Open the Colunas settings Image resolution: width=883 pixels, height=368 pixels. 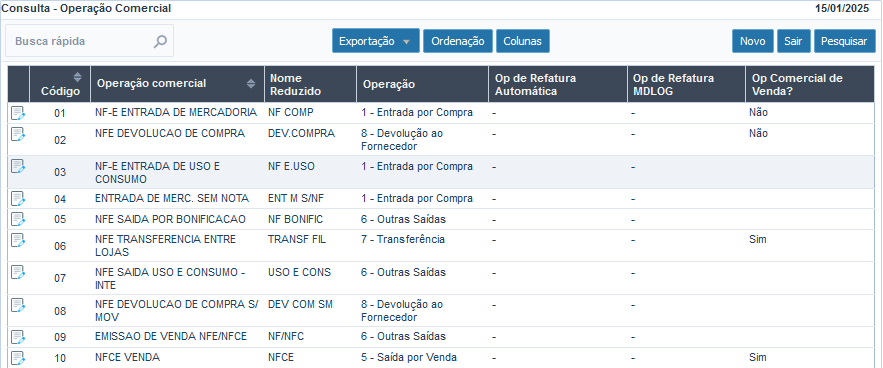coord(523,41)
